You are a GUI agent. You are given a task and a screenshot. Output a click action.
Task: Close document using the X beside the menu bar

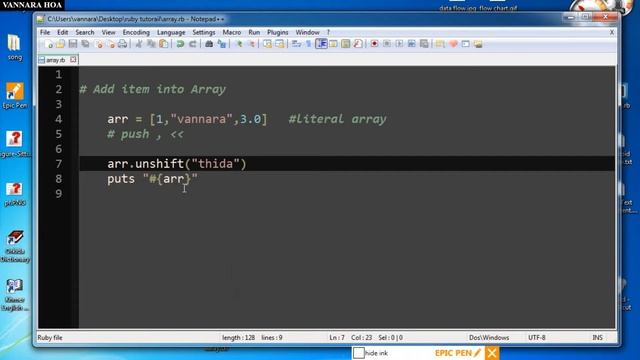pyautogui.click(x=612, y=32)
